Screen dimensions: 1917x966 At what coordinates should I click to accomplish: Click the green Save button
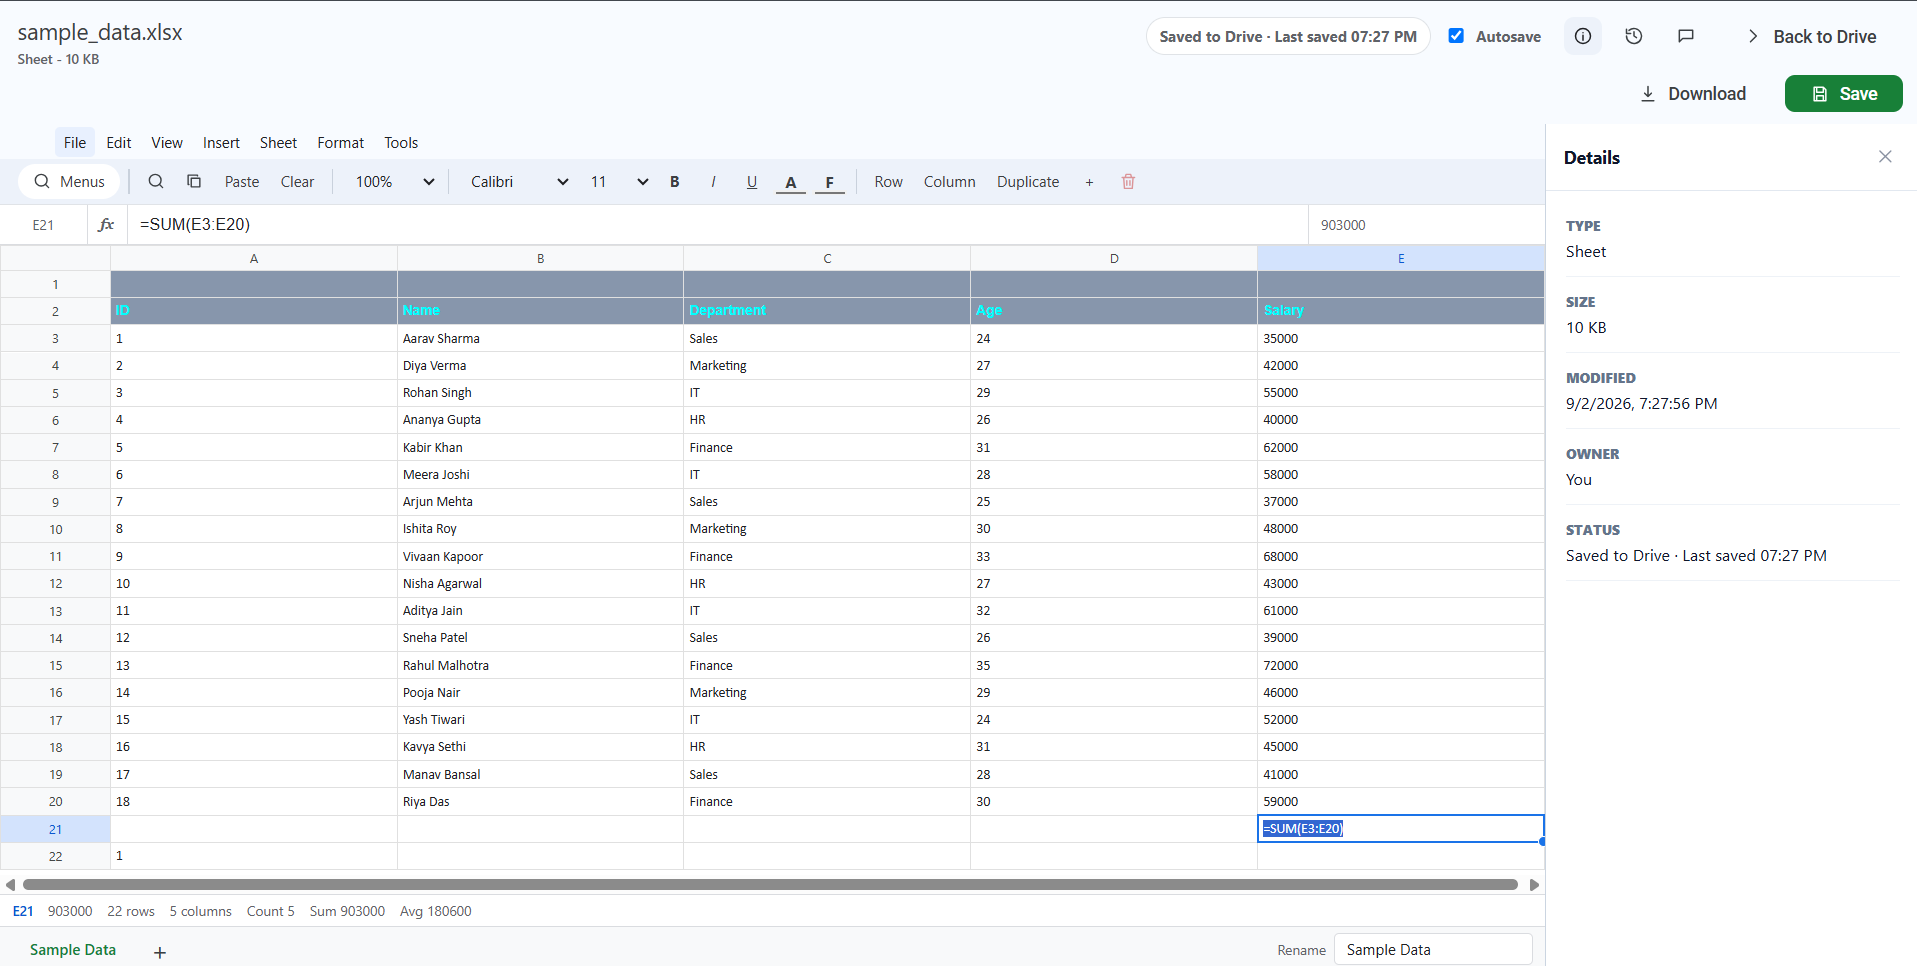1843,93
